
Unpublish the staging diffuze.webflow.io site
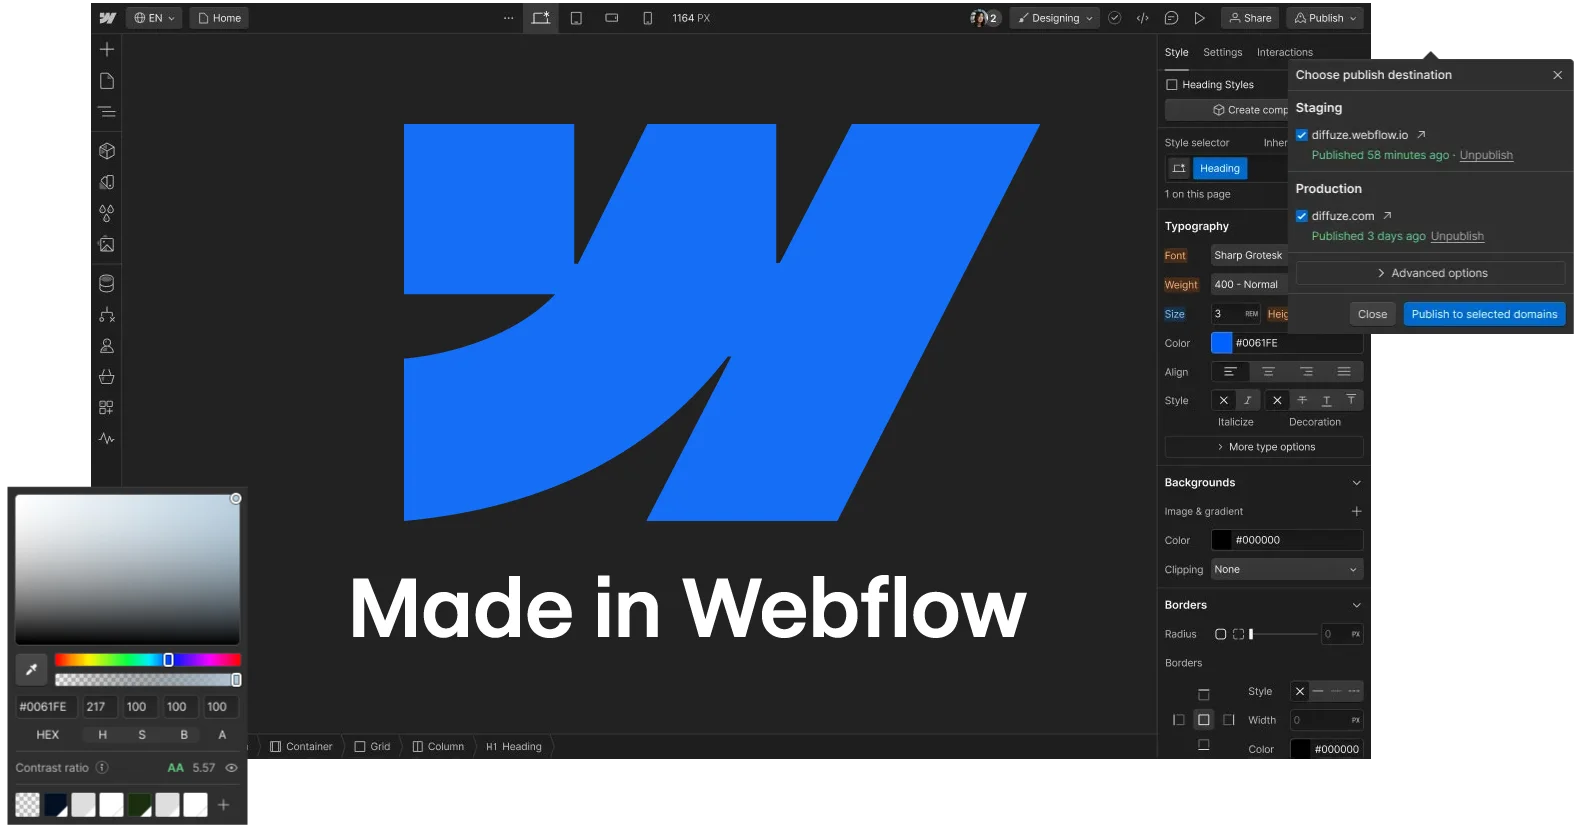(x=1486, y=155)
